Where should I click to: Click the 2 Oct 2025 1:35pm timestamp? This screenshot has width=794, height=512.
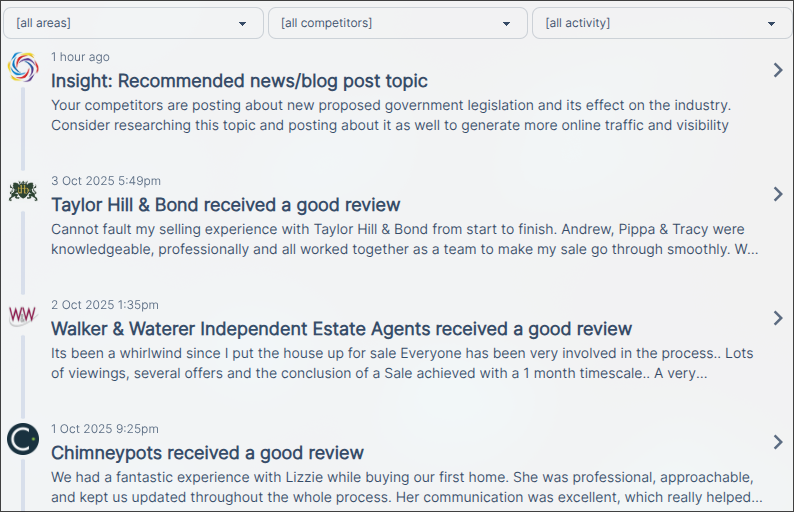pyautogui.click(x=105, y=305)
